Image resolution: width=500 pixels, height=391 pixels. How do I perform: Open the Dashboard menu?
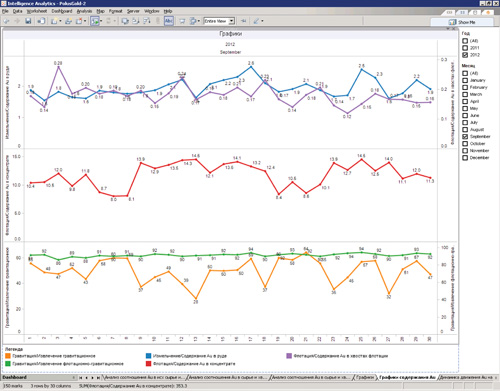[62, 11]
